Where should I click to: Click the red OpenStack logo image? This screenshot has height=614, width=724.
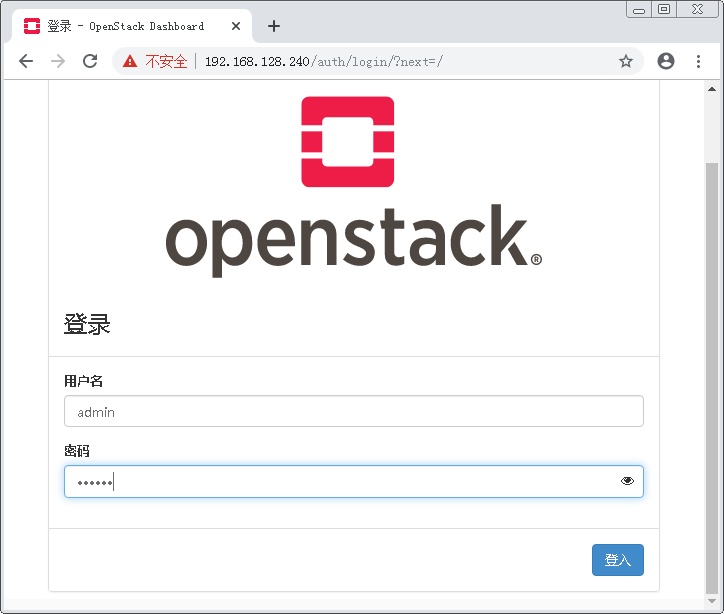click(x=348, y=142)
